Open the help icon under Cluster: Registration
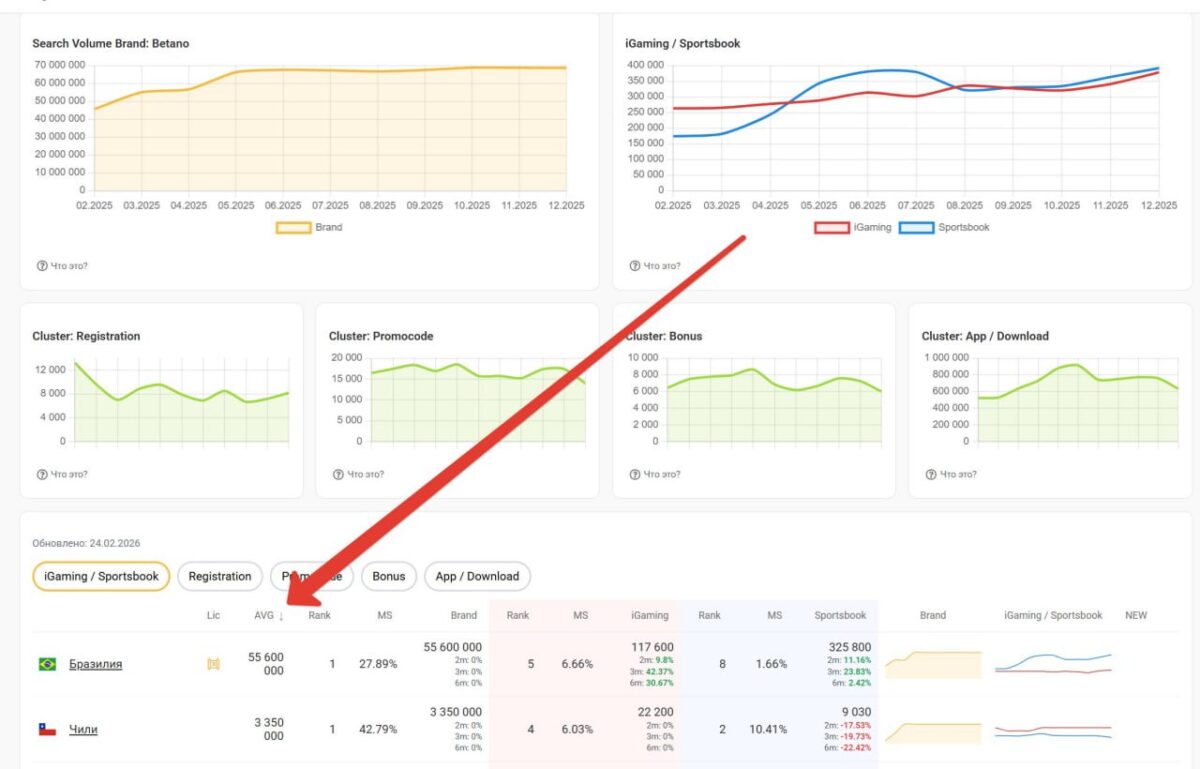The height and width of the screenshot is (769, 1200). coord(42,474)
